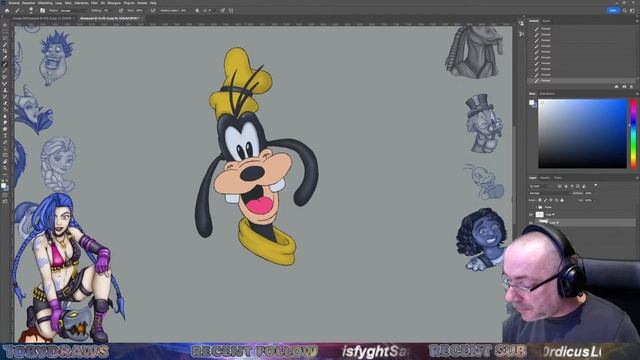Click the rainbow hue slider
Image resolution: width=640 pixels, height=360 pixels.
(x=633, y=133)
